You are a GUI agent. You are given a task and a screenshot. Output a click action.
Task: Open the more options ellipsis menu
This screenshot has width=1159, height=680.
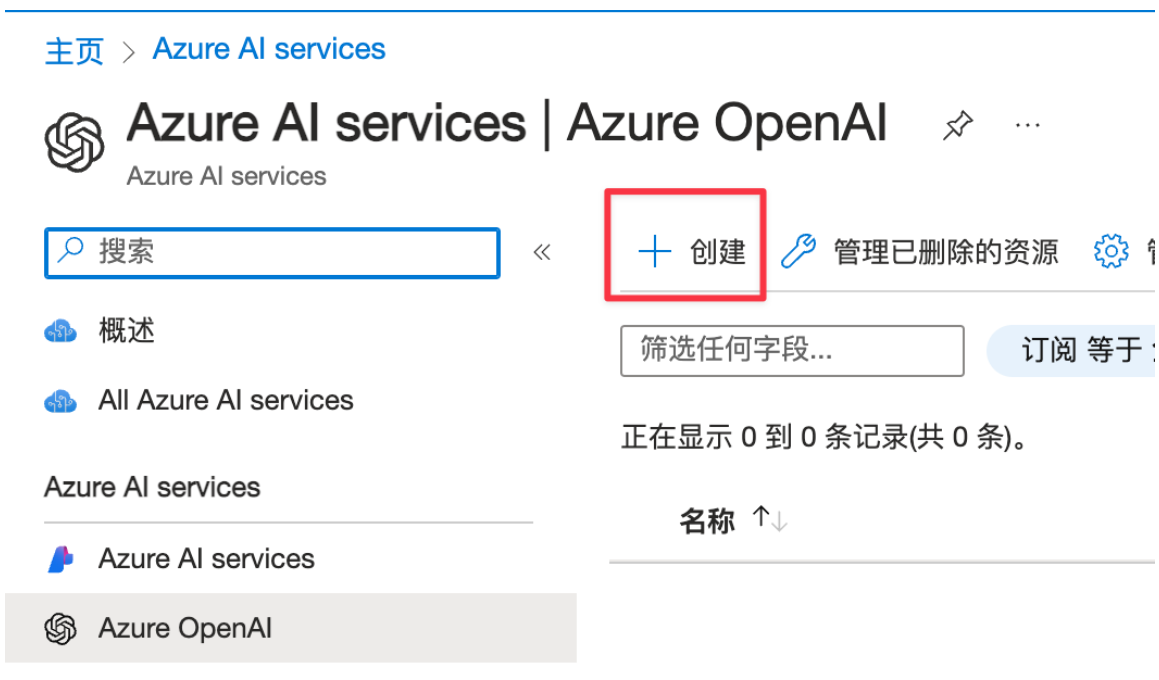tap(1027, 126)
